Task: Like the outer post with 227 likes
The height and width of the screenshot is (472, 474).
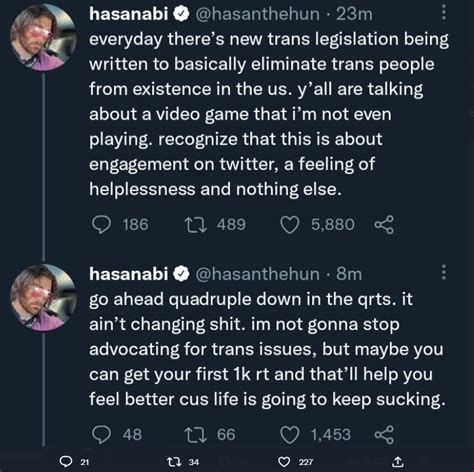Action: point(284,462)
